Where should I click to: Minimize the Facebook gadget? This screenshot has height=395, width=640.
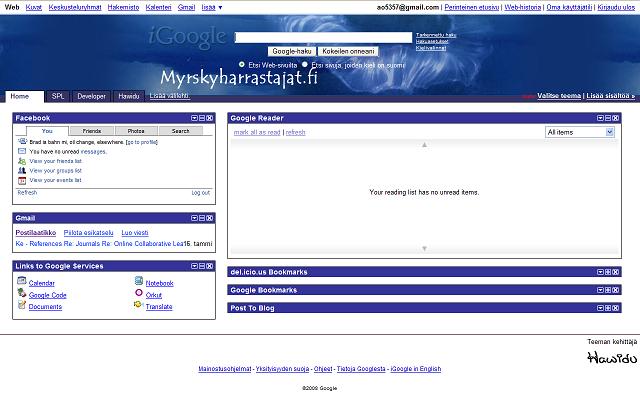click(x=202, y=118)
